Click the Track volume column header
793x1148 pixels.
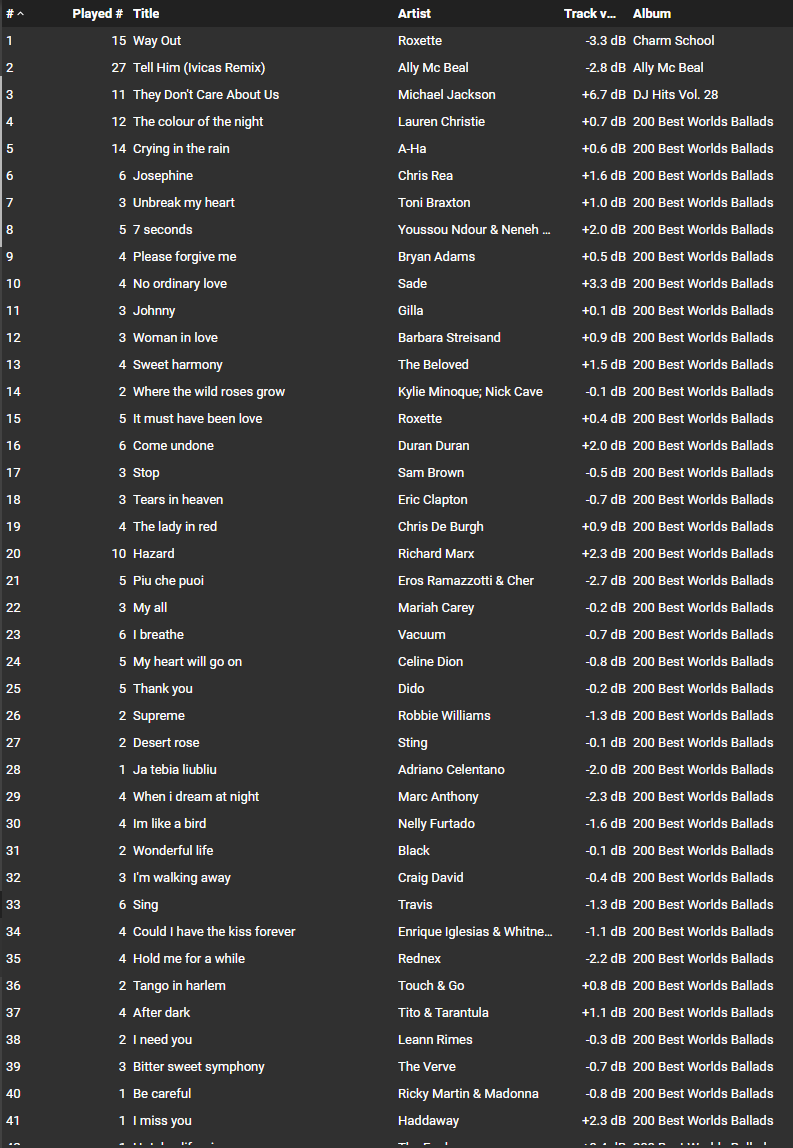(x=590, y=14)
